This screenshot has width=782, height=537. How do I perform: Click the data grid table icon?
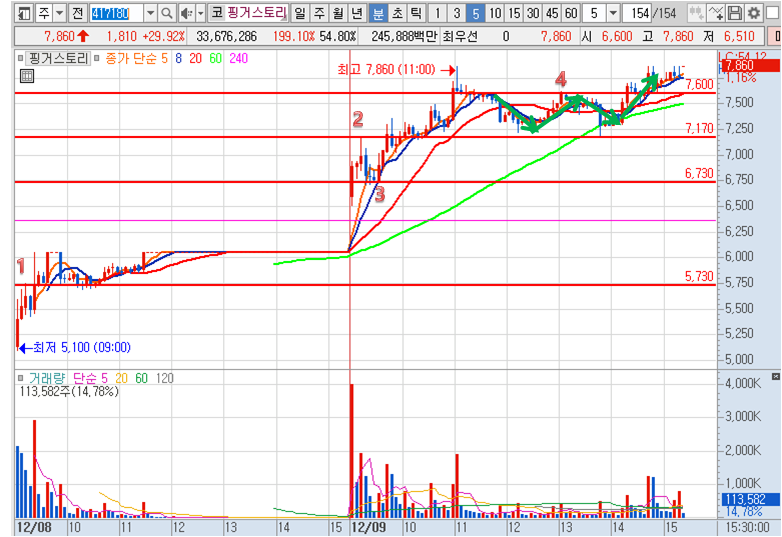tap(27, 76)
